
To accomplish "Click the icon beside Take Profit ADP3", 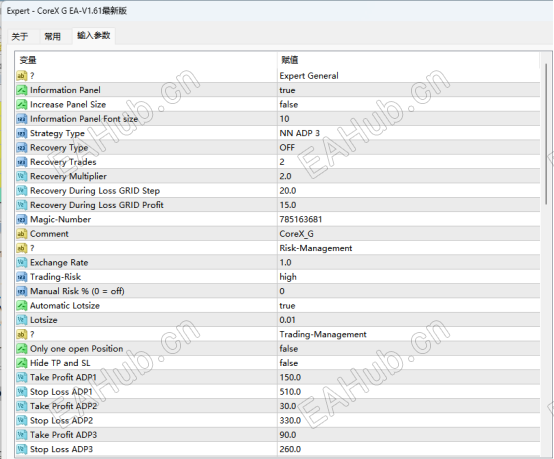I will pos(22,435).
